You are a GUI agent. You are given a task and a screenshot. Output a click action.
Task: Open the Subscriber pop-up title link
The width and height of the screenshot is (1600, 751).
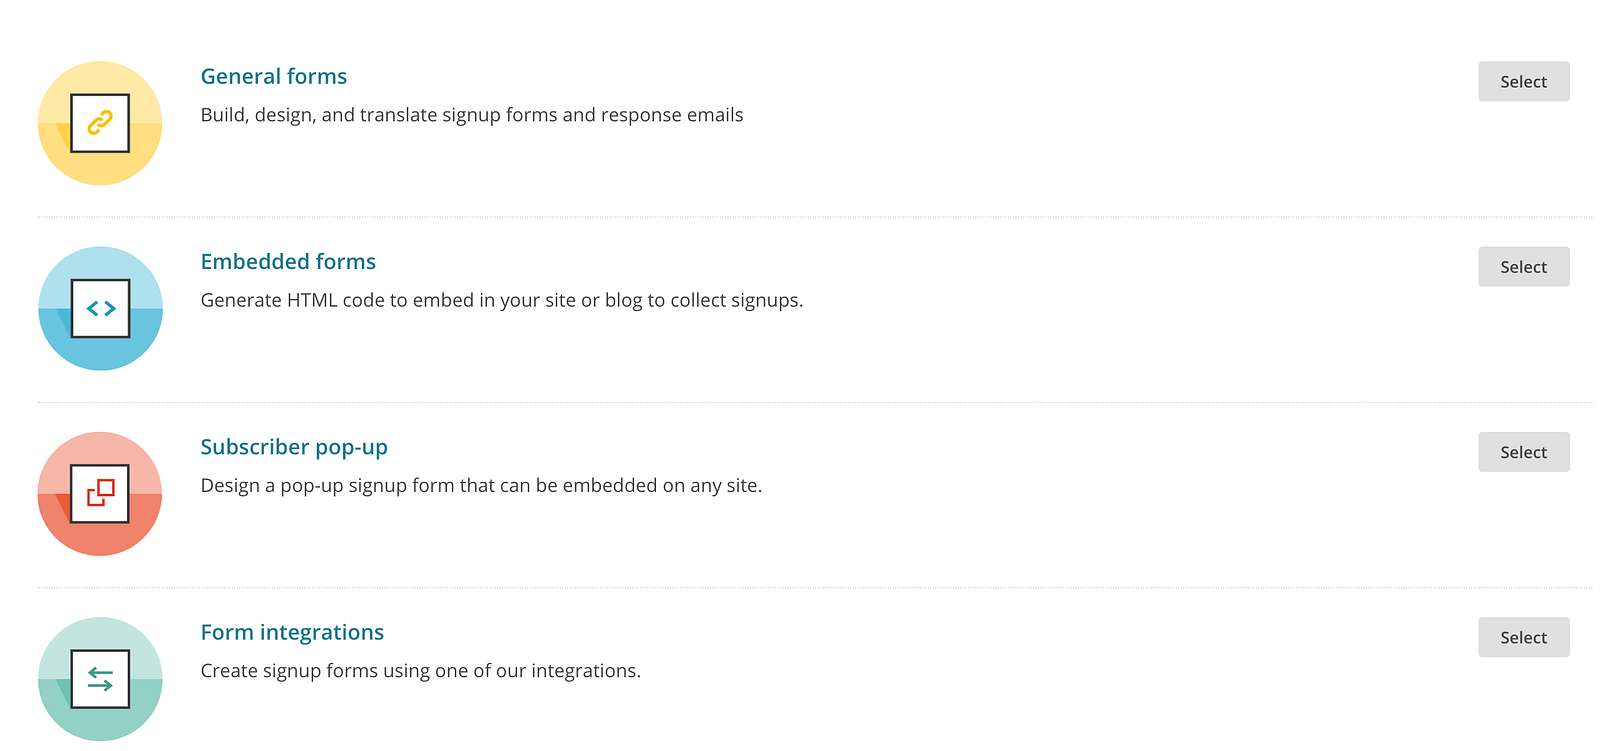294,447
